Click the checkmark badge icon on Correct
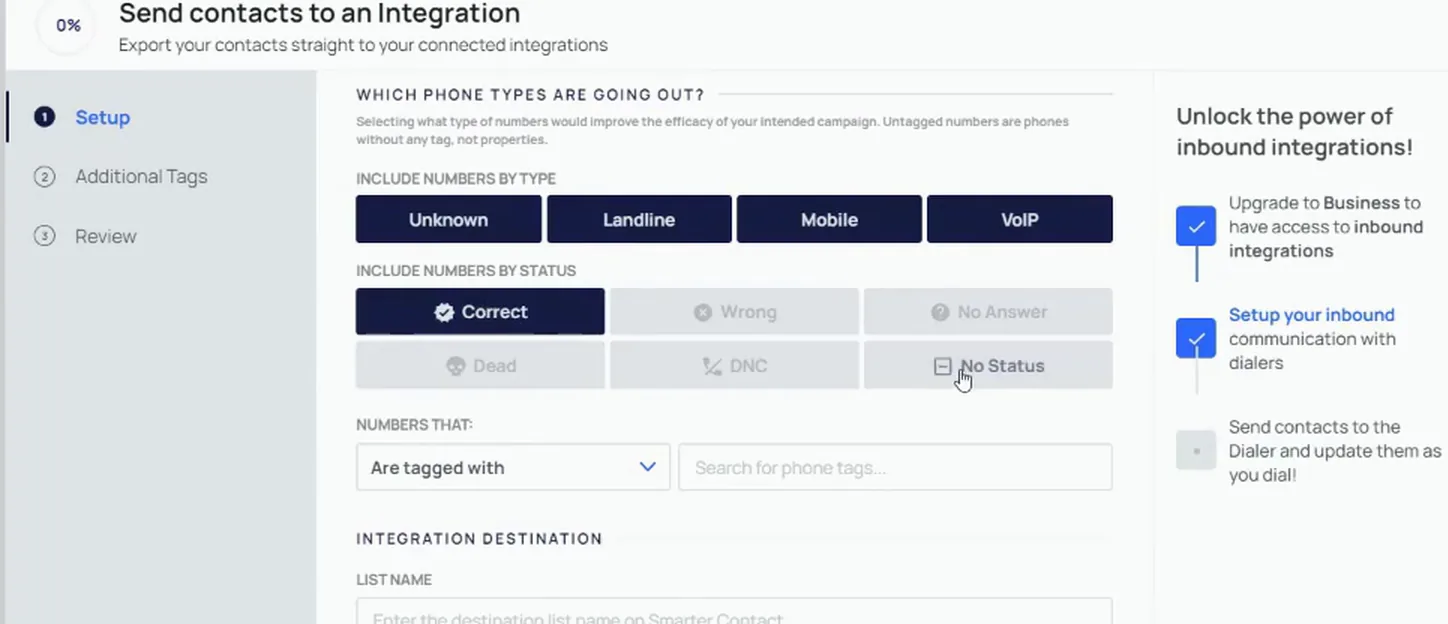 pos(444,312)
